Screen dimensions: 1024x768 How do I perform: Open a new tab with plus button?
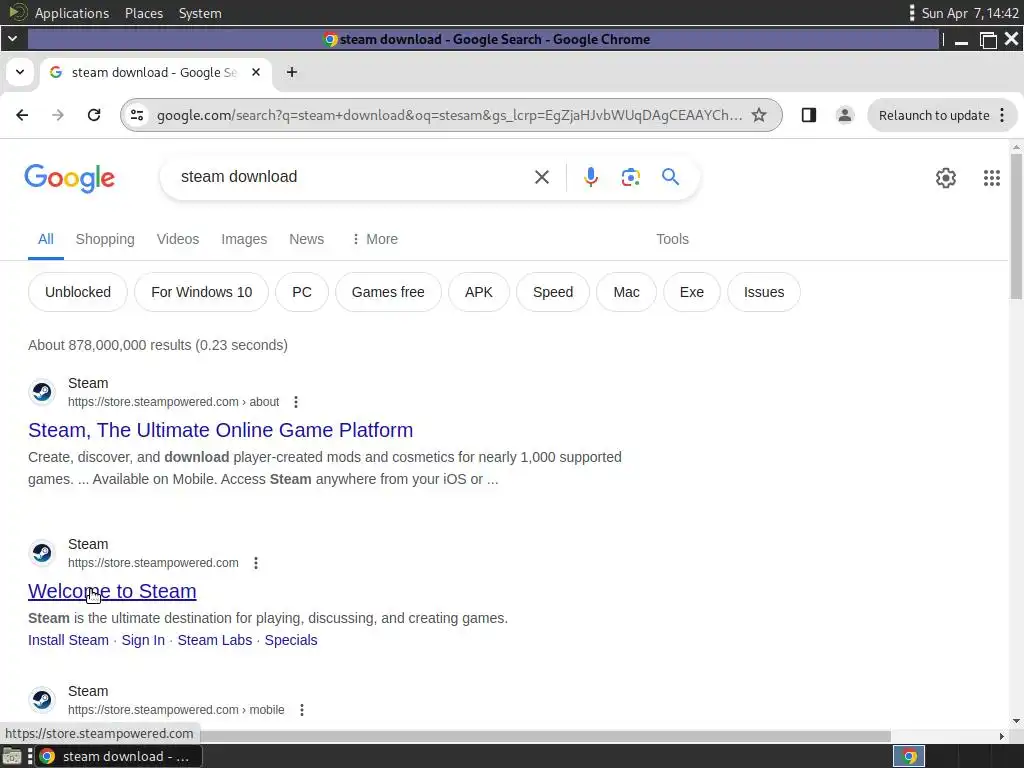pos(292,72)
